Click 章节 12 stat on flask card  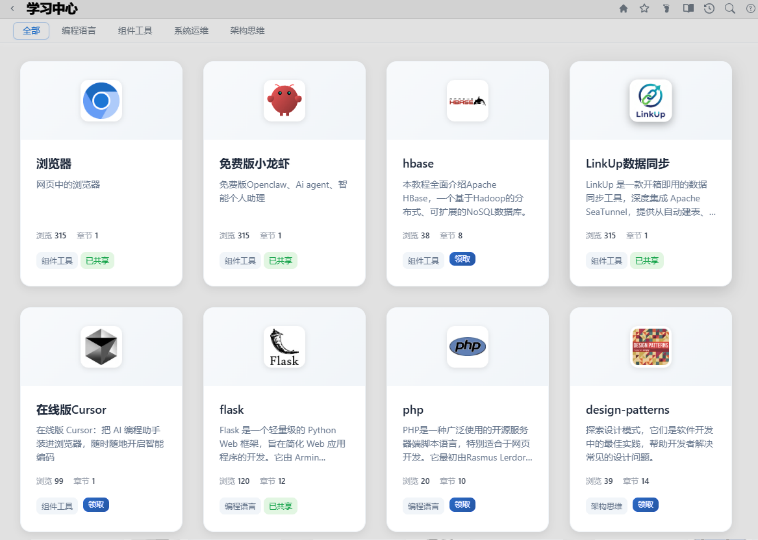click(273, 481)
